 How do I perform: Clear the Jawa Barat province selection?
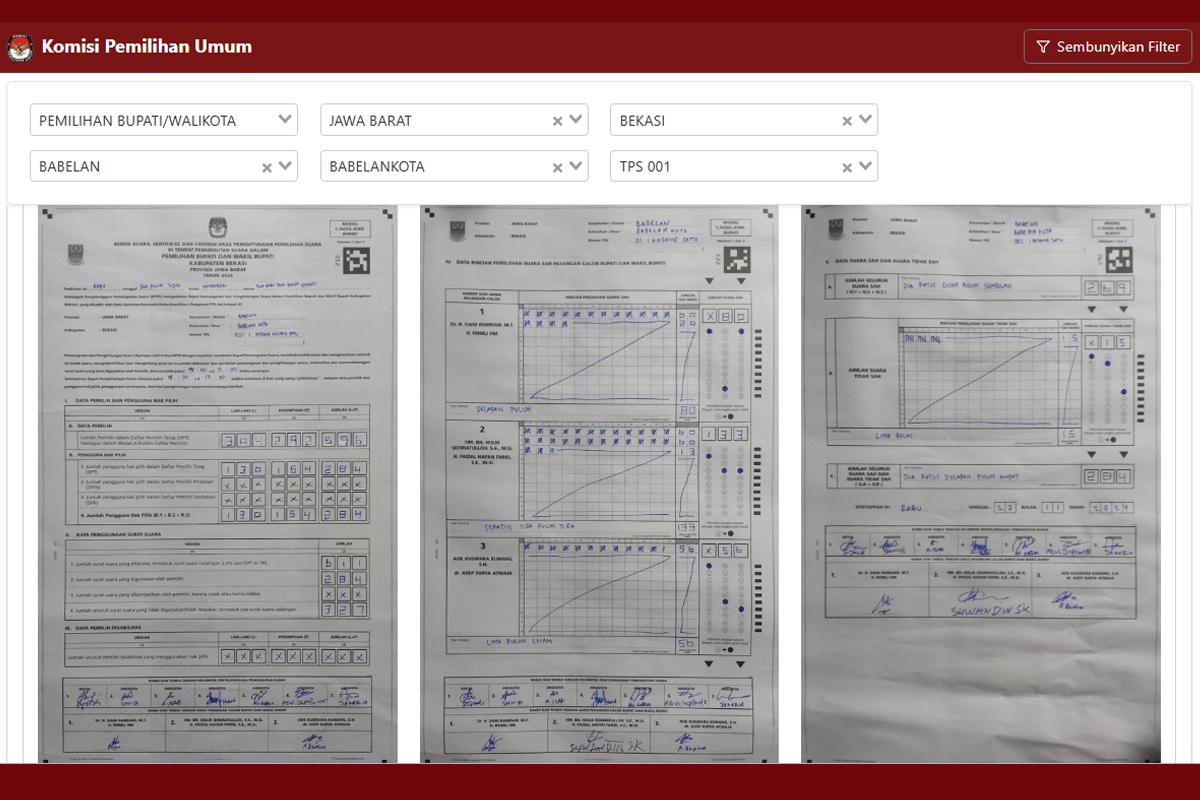[558, 121]
